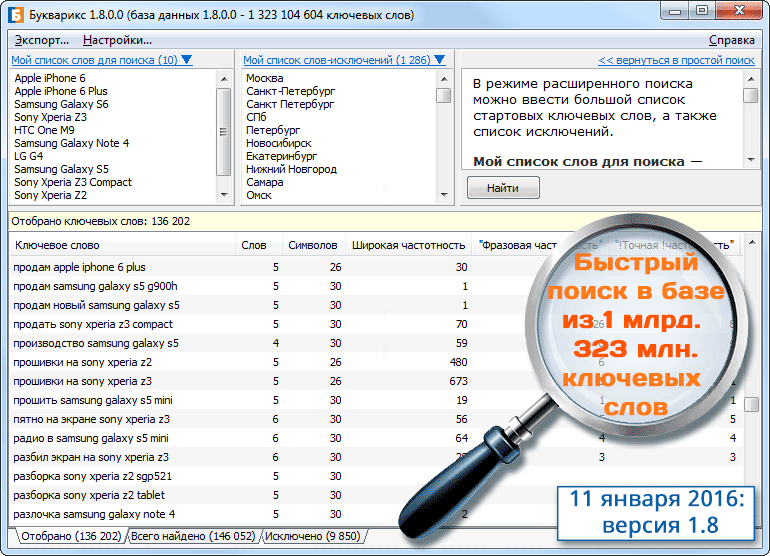This screenshot has height=556, width=770.
Task: Sort by 'Фразовая частотность' column header
Action: (x=540, y=245)
